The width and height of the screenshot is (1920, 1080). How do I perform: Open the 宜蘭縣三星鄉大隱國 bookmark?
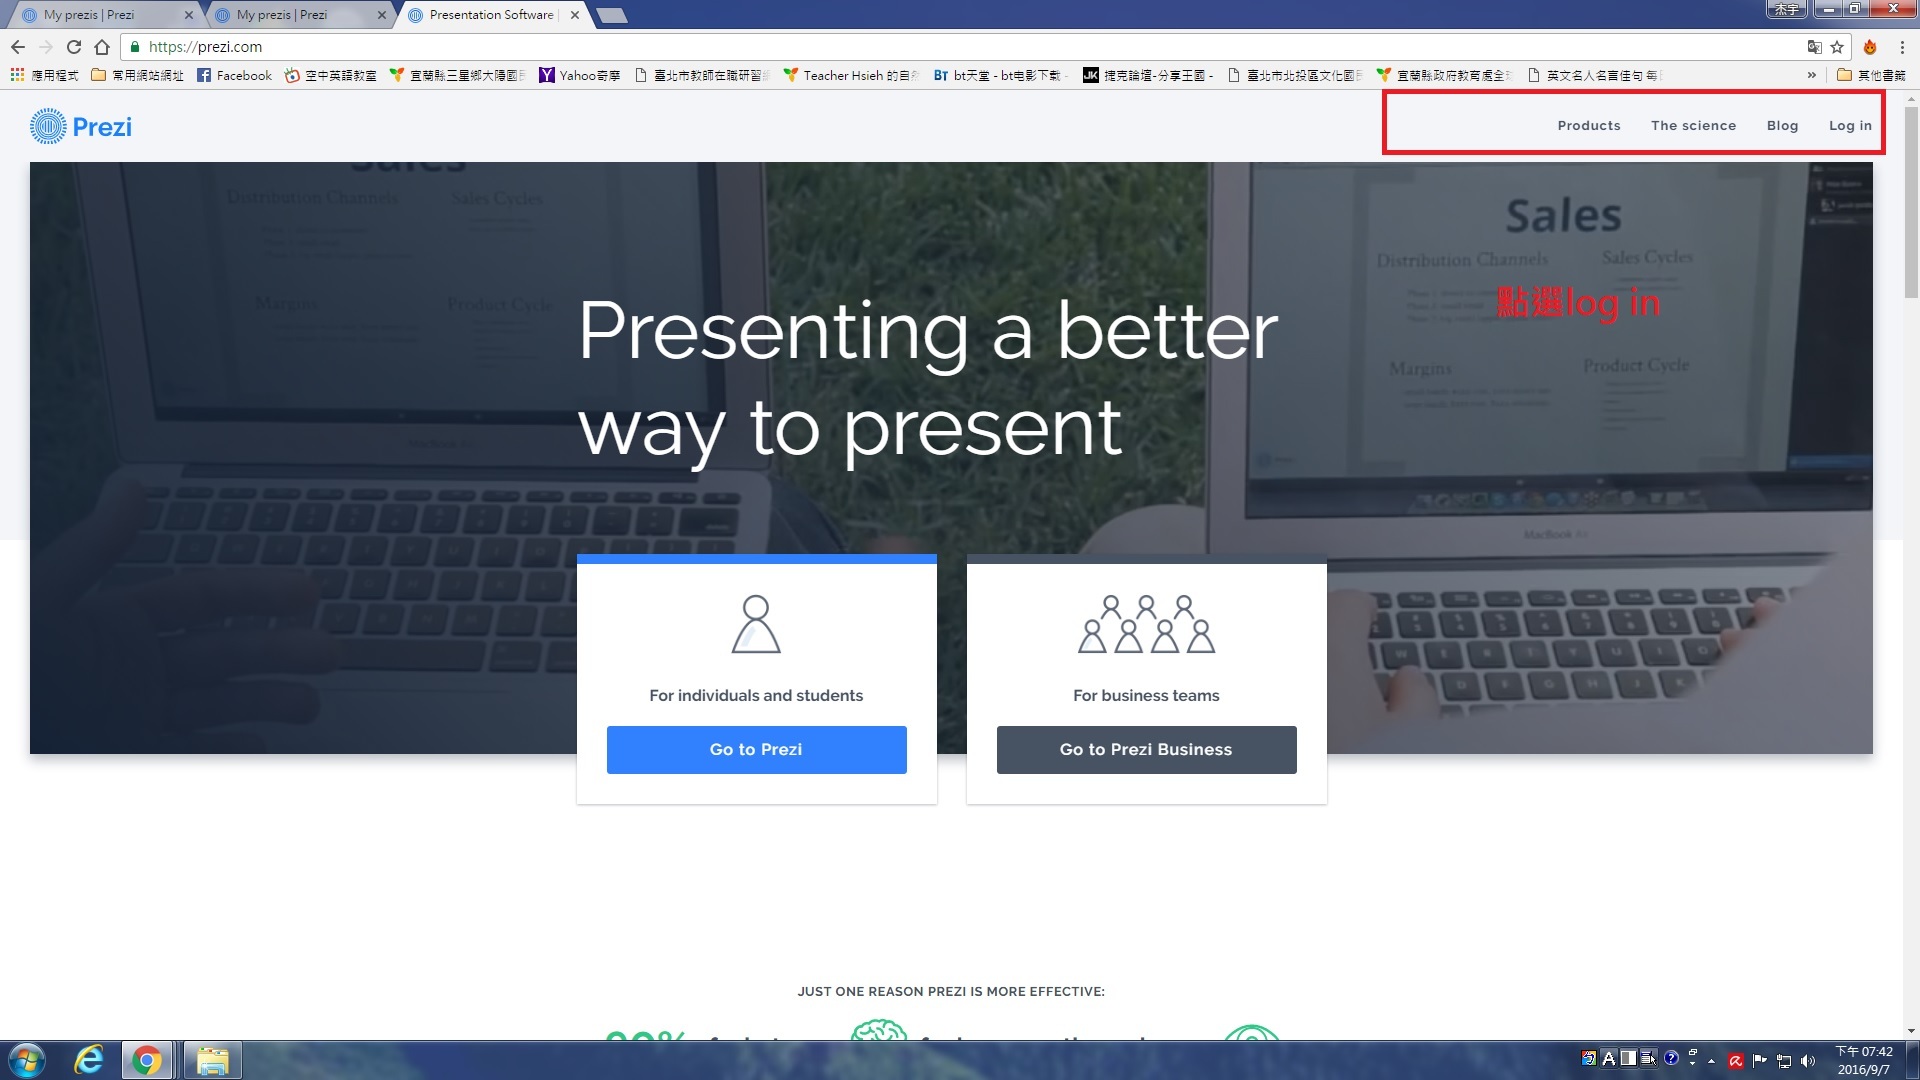(x=458, y=75)
